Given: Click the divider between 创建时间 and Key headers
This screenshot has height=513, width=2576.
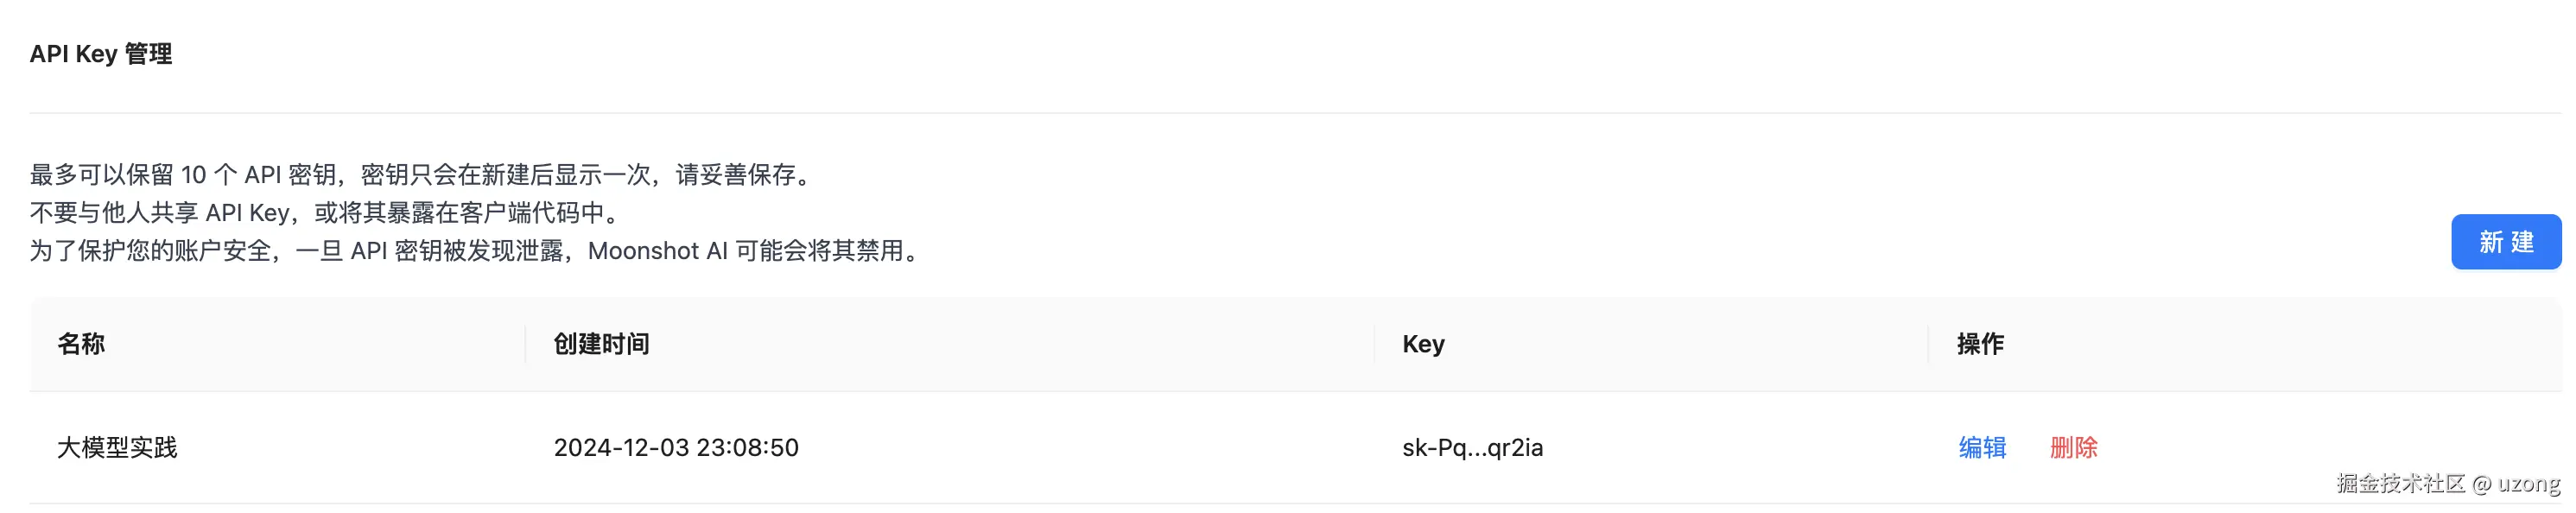Looking at the screenshot, I should pos(1374,344).
